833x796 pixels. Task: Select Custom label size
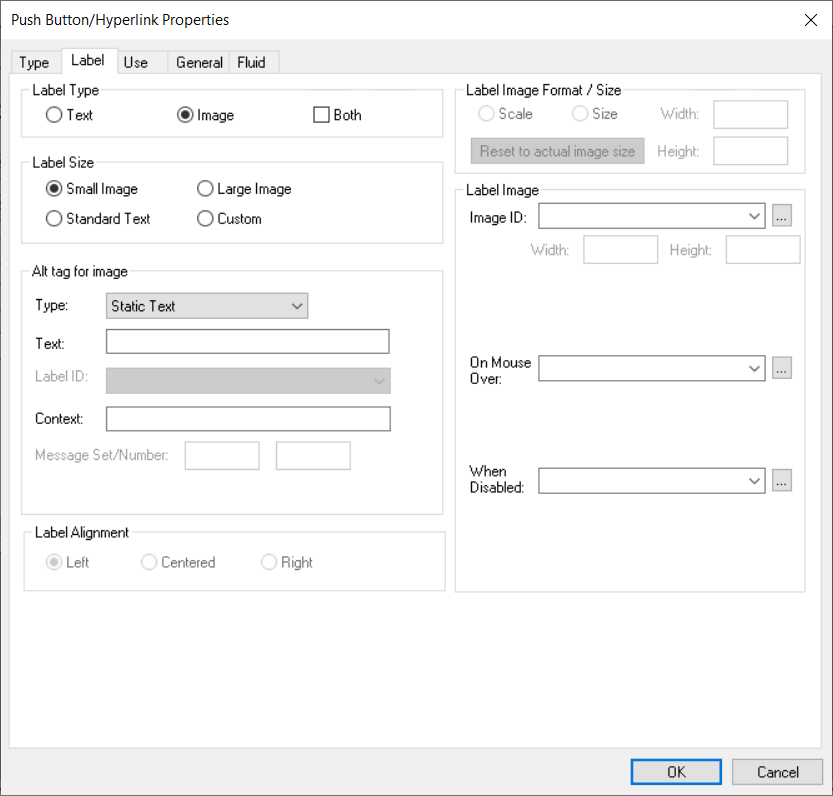(205, 218)
